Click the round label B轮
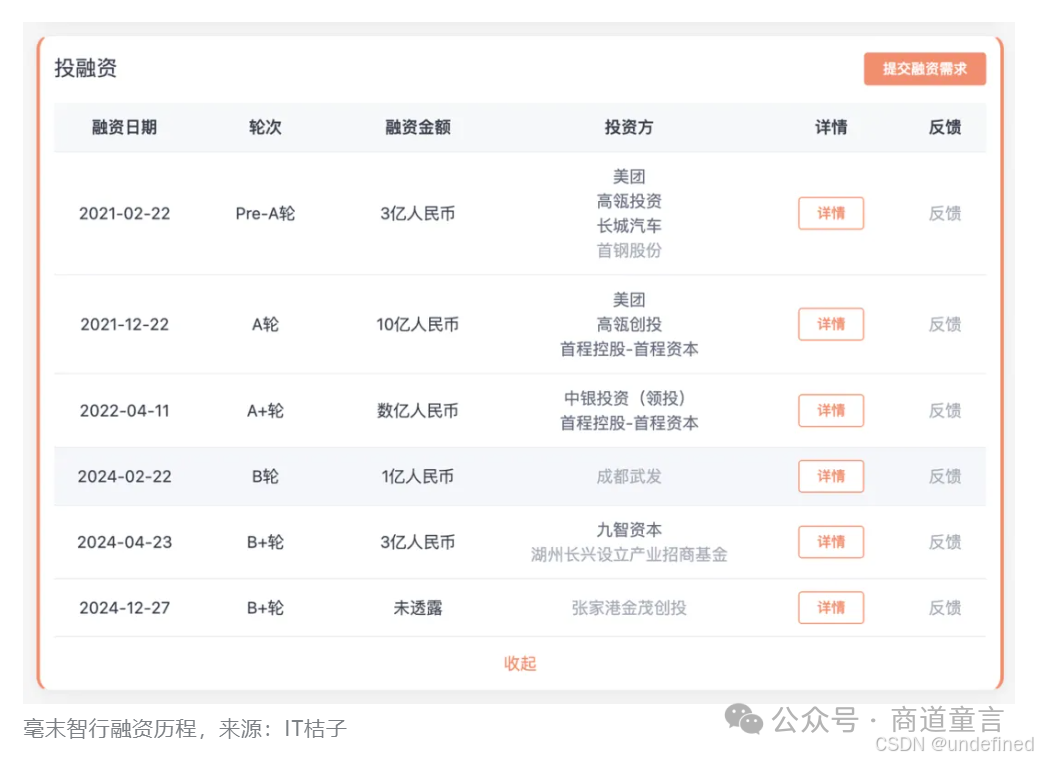The image size is (1038, 762). (x=265, y=476)
